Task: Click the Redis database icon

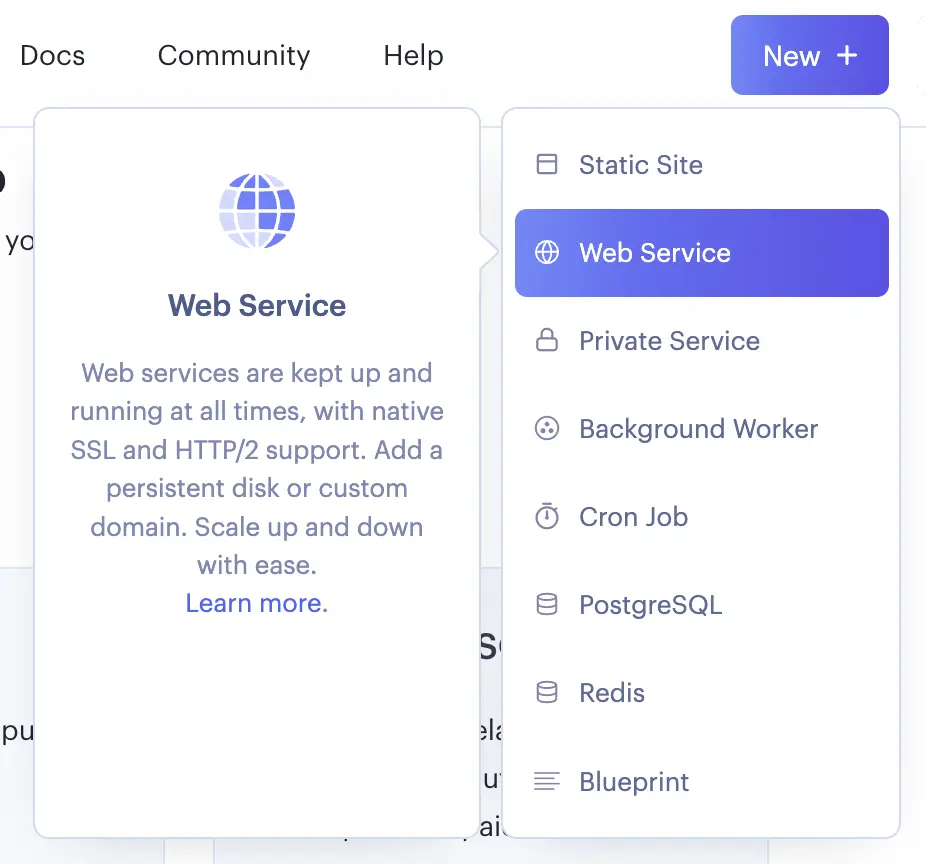Action: [547, 693]
